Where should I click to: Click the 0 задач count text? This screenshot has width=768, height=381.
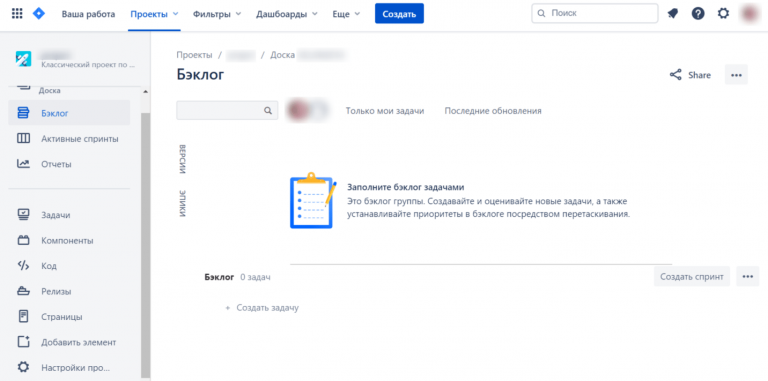tap(255, 277)
